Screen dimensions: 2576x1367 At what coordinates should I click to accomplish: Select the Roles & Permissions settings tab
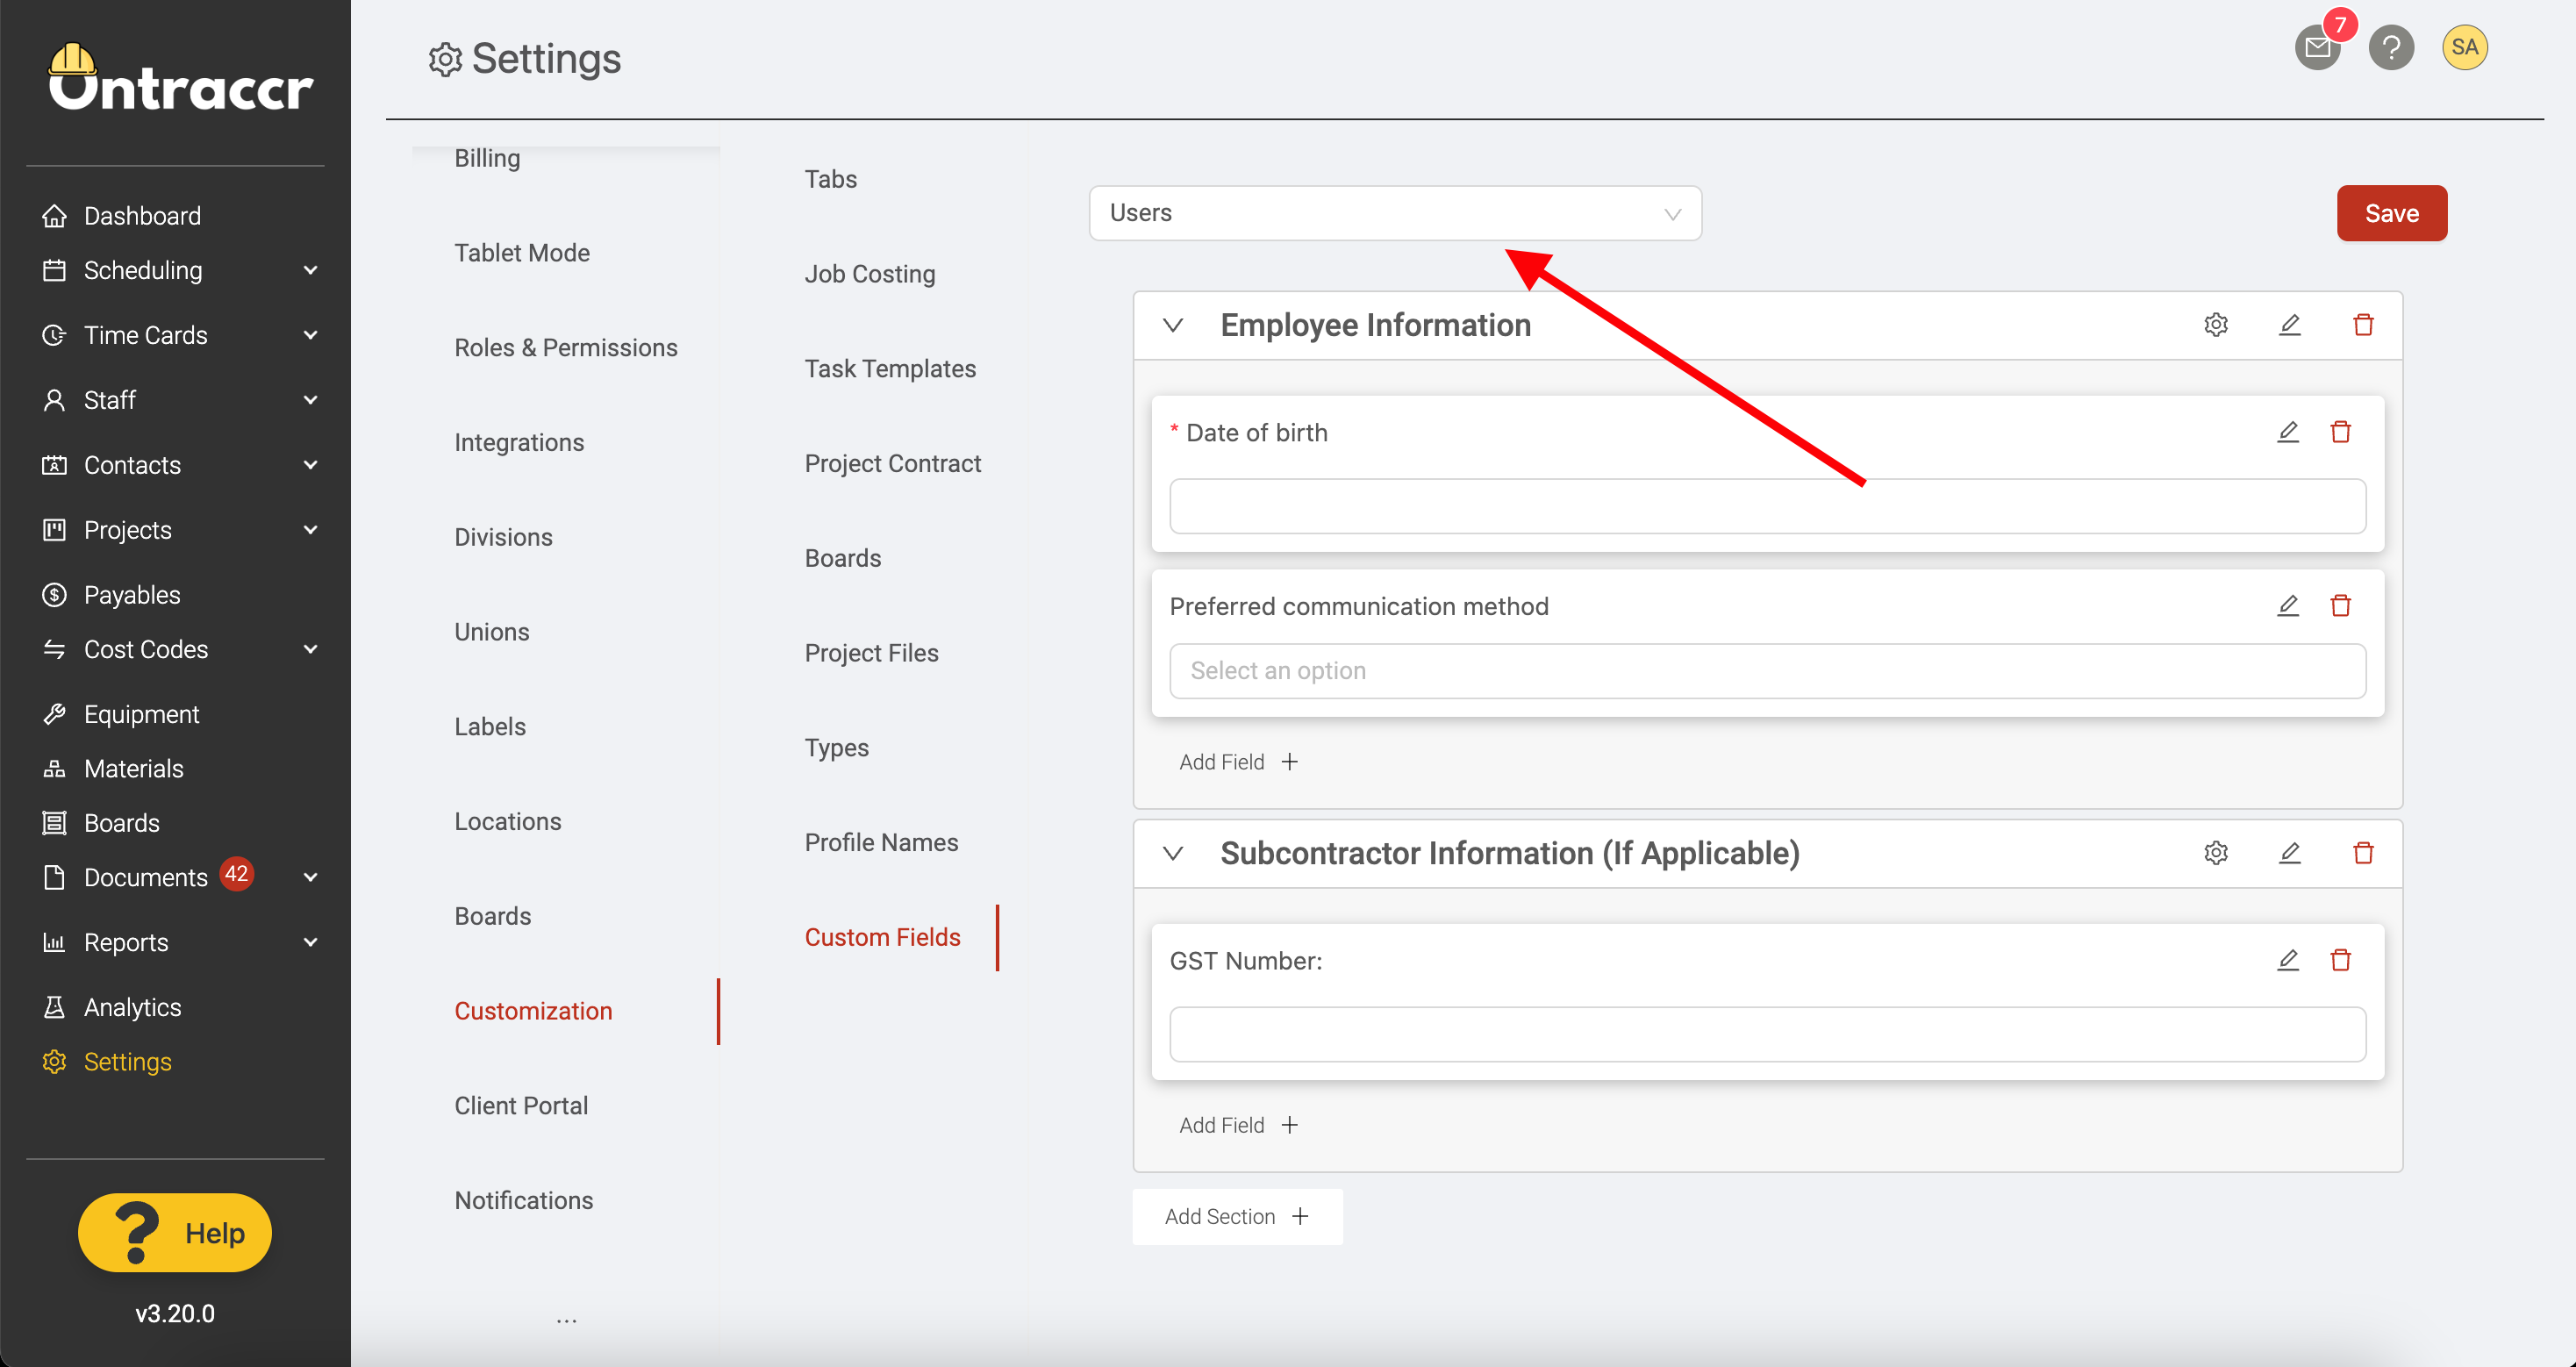click(x=566, y=348)
